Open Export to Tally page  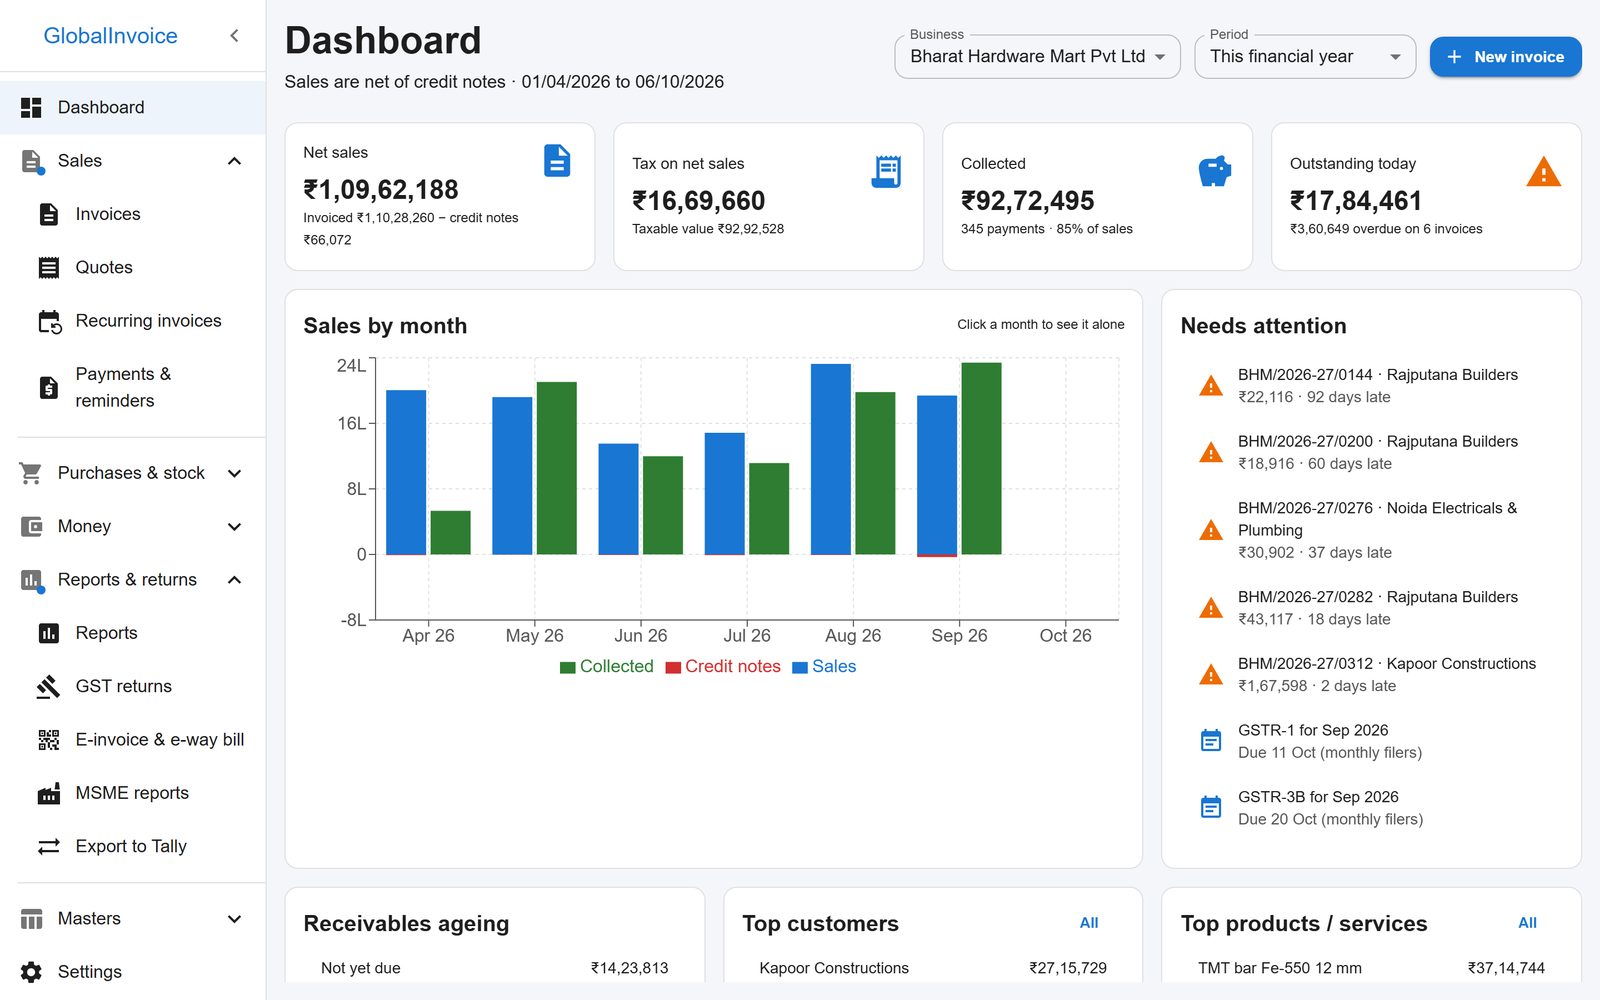click(133, 846)
